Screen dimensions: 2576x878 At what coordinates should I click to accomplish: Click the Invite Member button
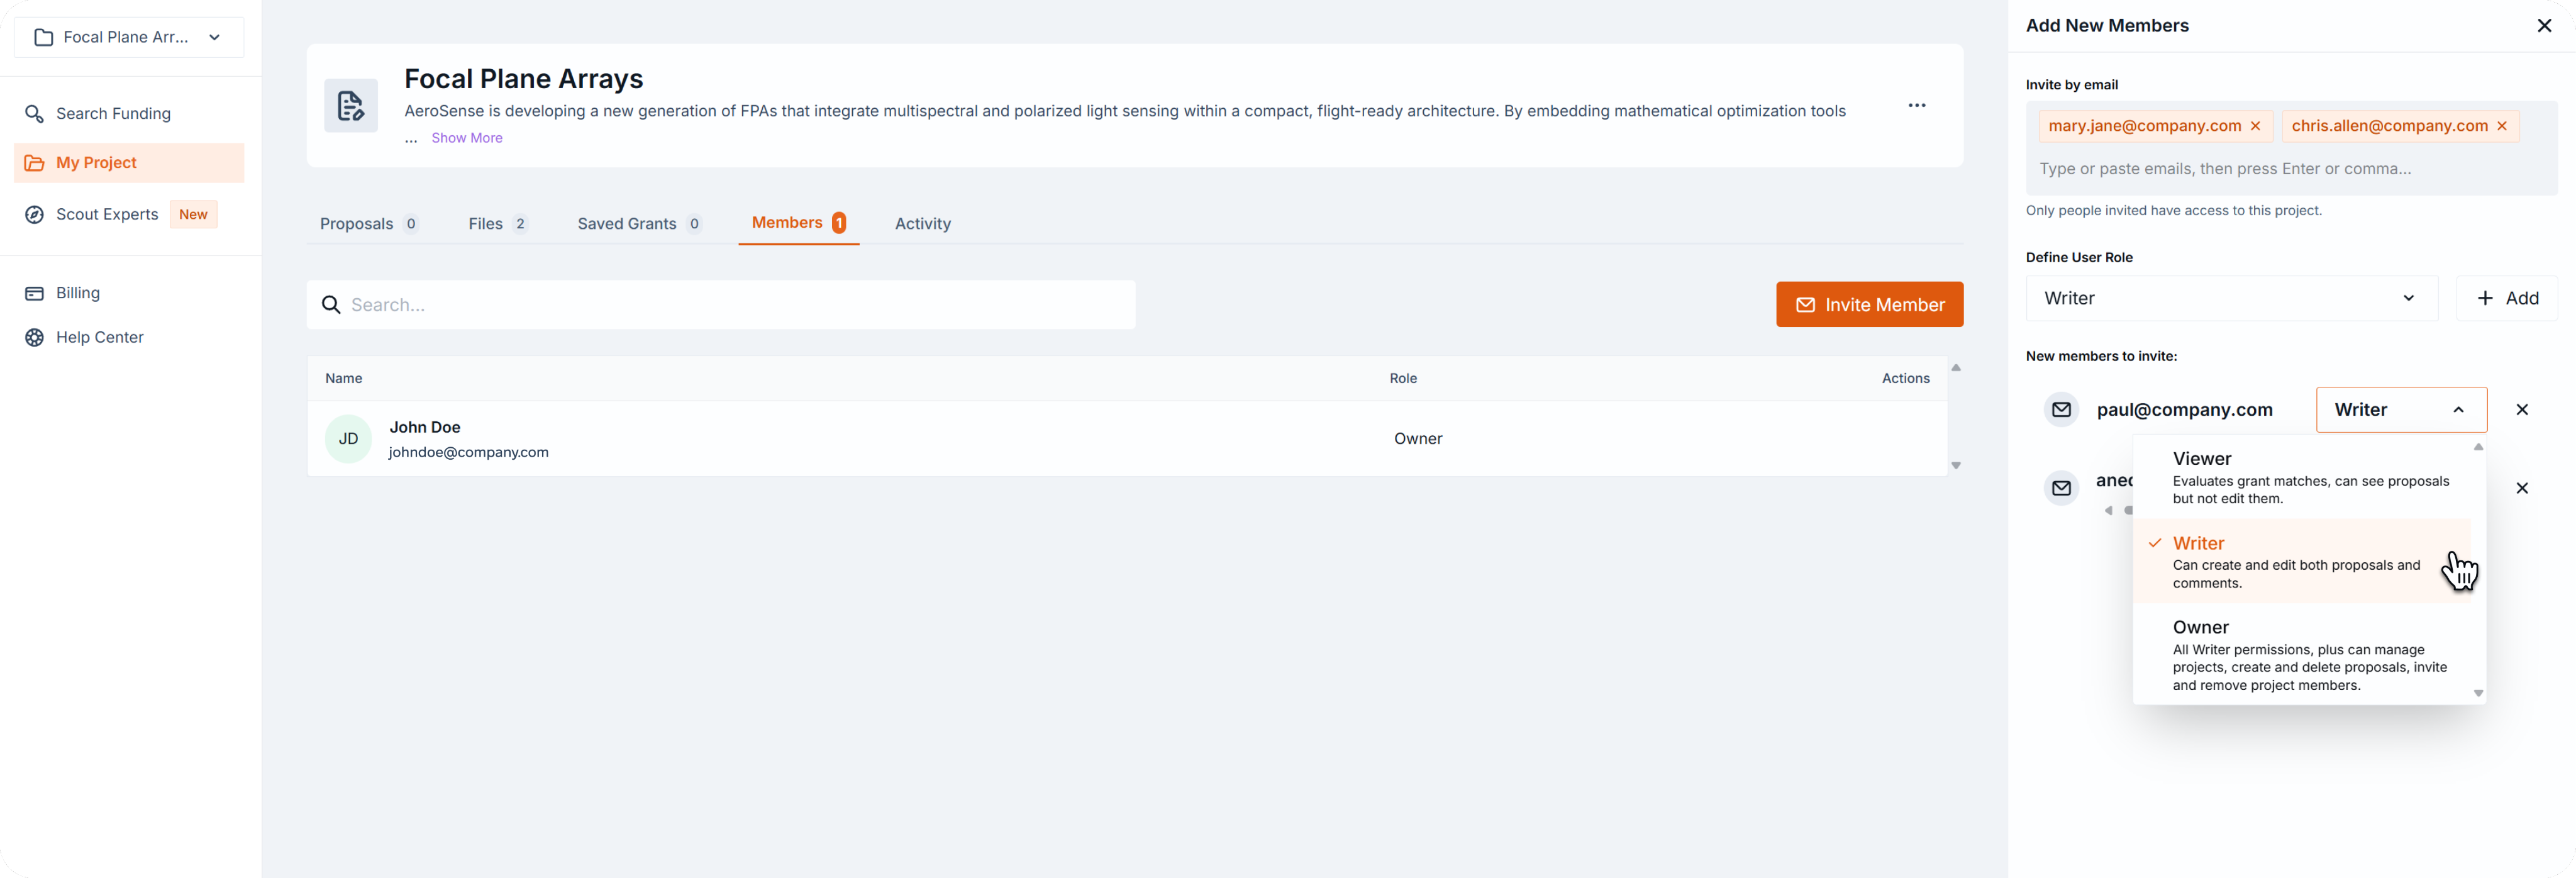(x=1868, y=305)
